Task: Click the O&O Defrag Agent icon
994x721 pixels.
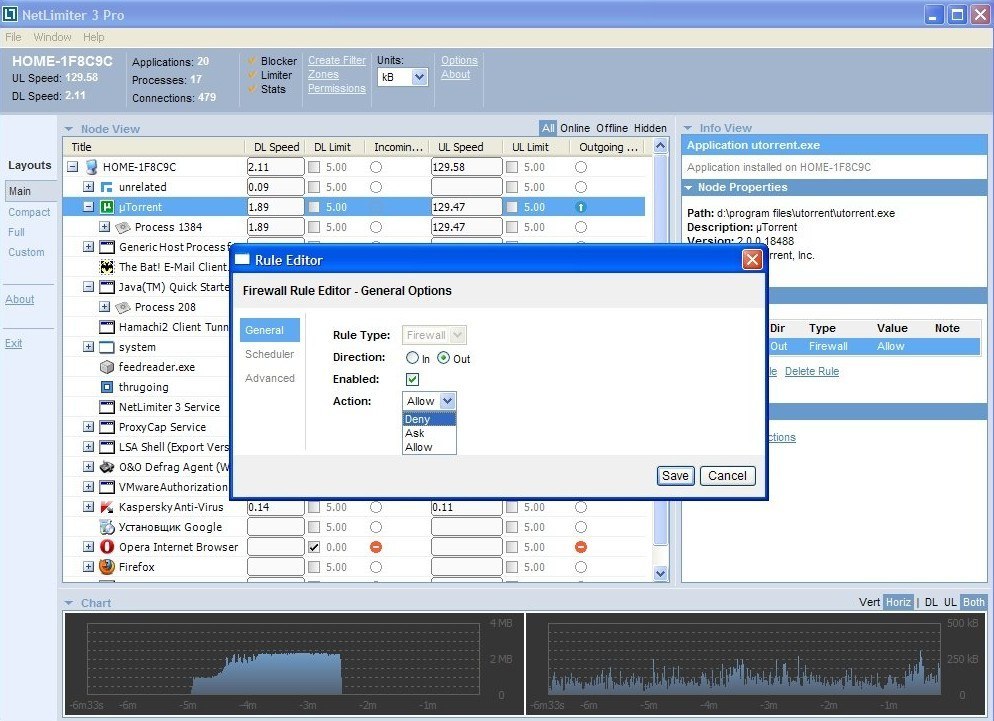Action: tap(107, 467)
